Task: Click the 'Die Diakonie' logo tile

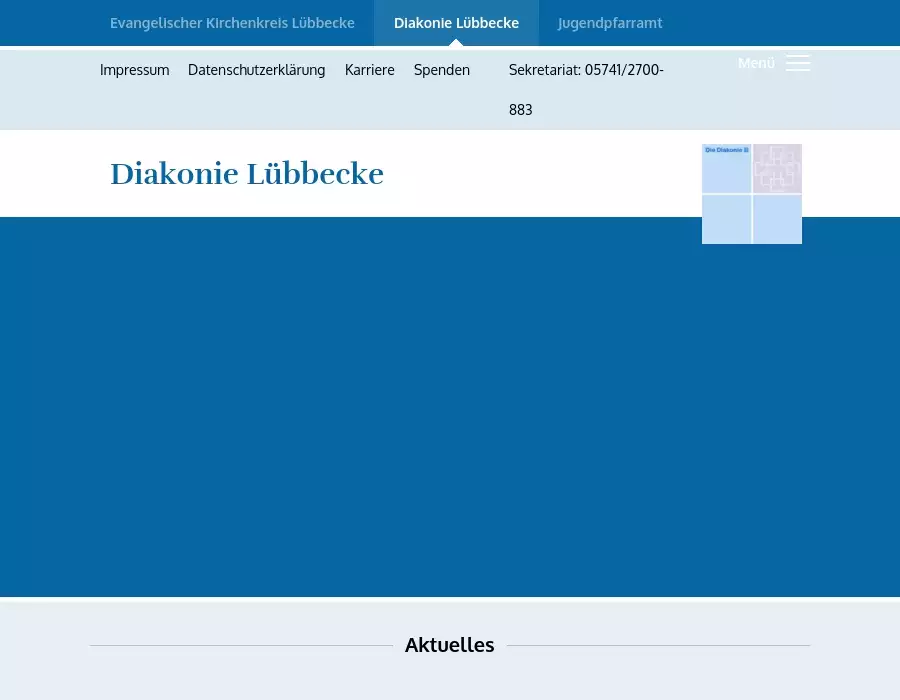Action: [726, 168]
